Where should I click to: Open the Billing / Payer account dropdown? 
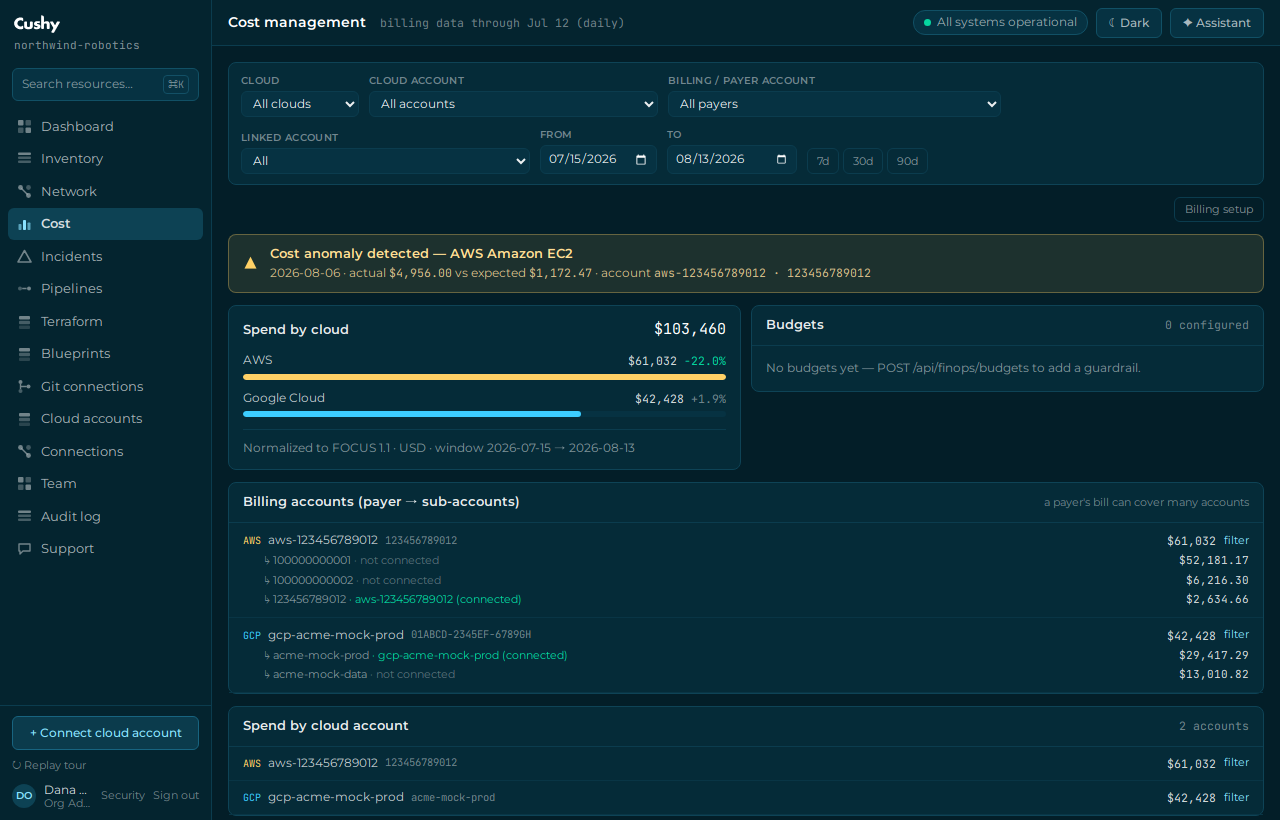(x=834, y=104)
